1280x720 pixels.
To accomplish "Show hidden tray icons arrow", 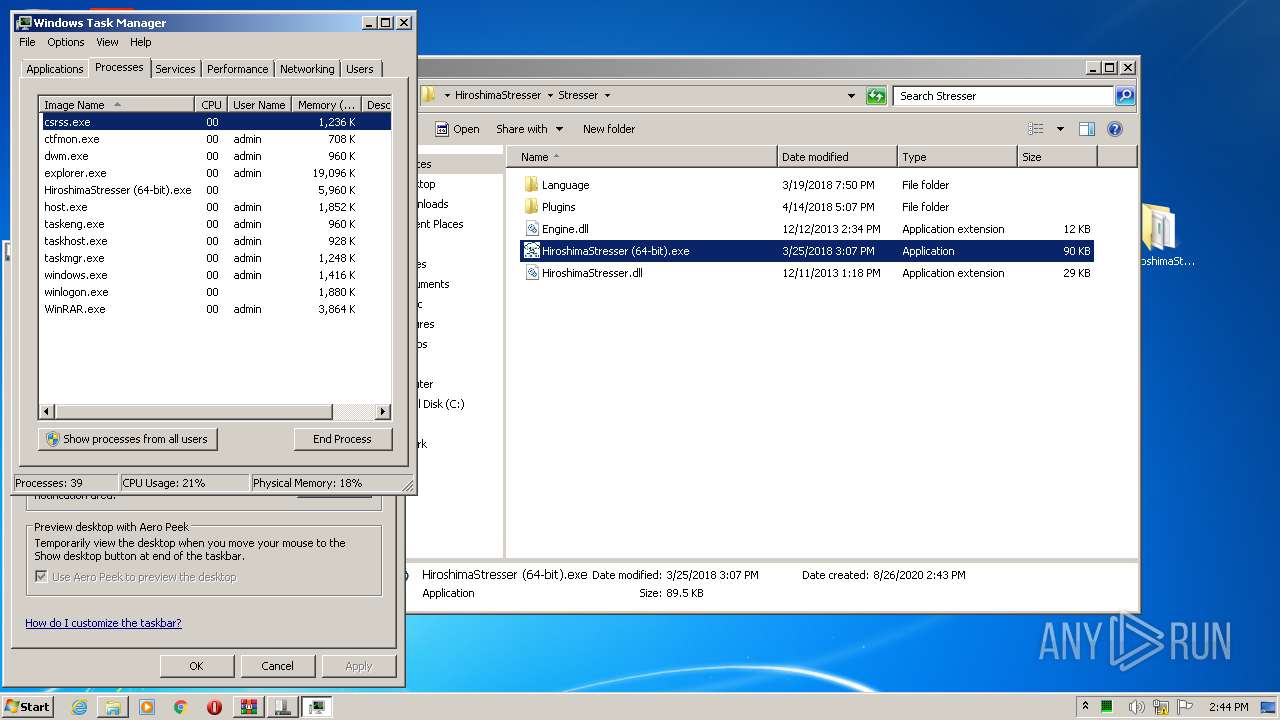I will [x=1086, y=707].
